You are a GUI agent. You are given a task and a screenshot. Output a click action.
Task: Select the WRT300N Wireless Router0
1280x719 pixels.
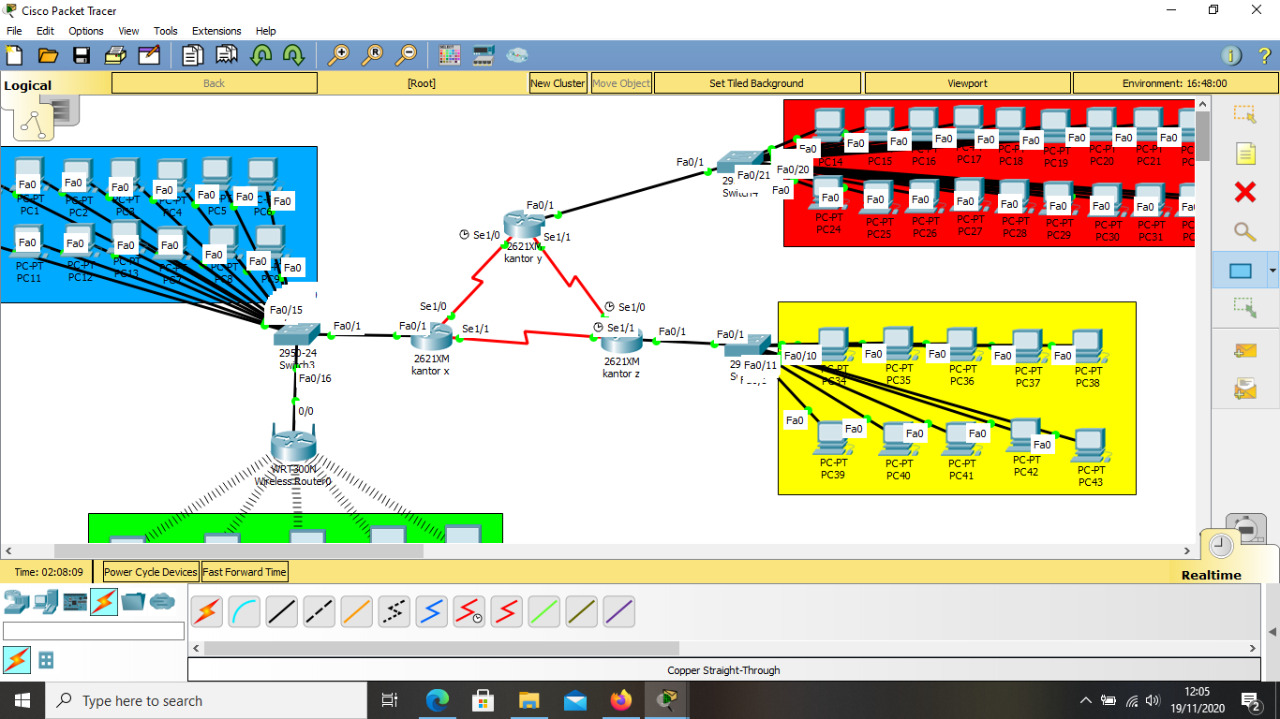[x=293, y=445]
